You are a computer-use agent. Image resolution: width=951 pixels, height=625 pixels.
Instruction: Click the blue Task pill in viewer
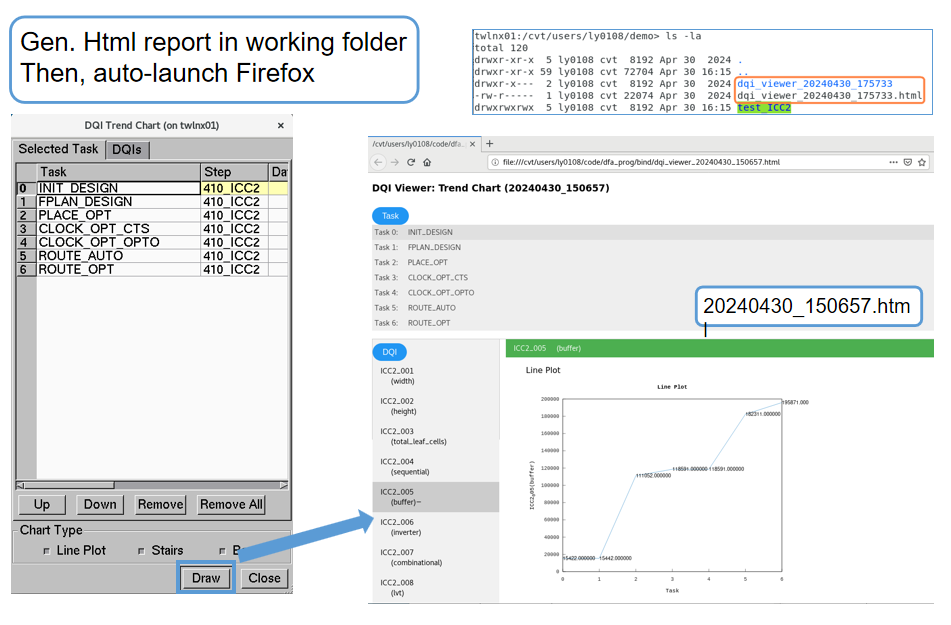point(390,215)
